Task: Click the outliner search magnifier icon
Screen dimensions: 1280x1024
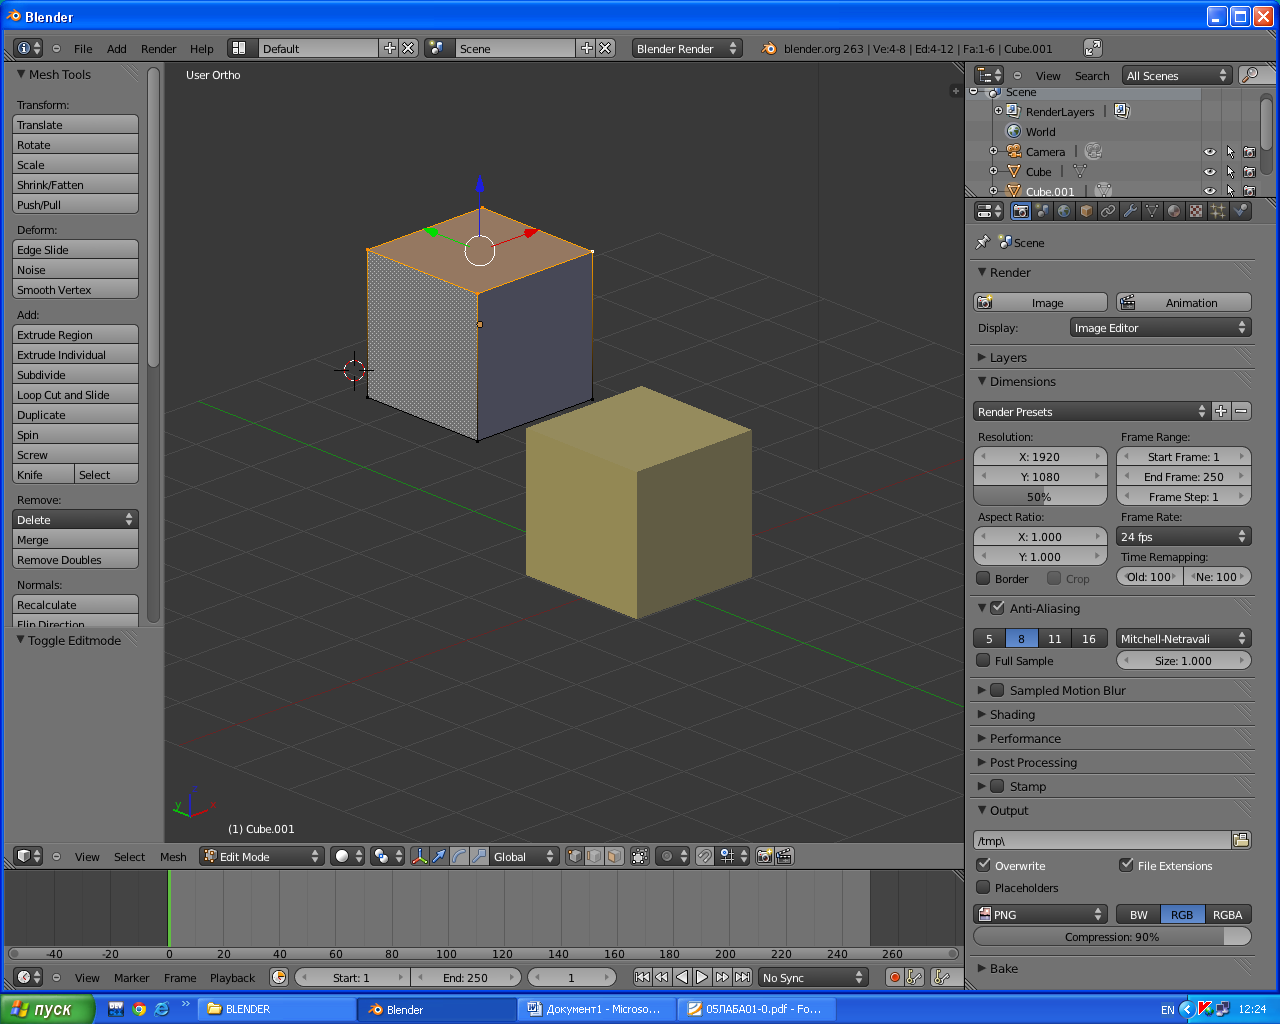Action: [1250, 75]
